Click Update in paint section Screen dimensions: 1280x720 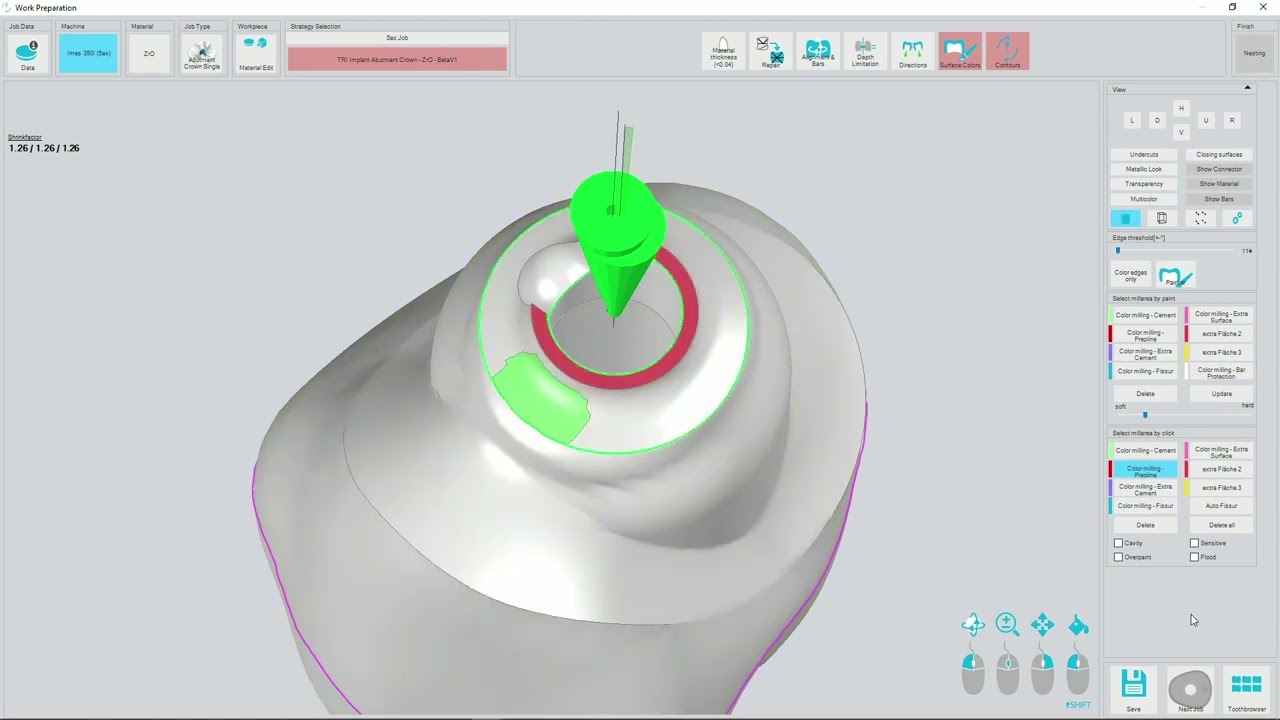pyautogui.click(x=1222, y=394)
